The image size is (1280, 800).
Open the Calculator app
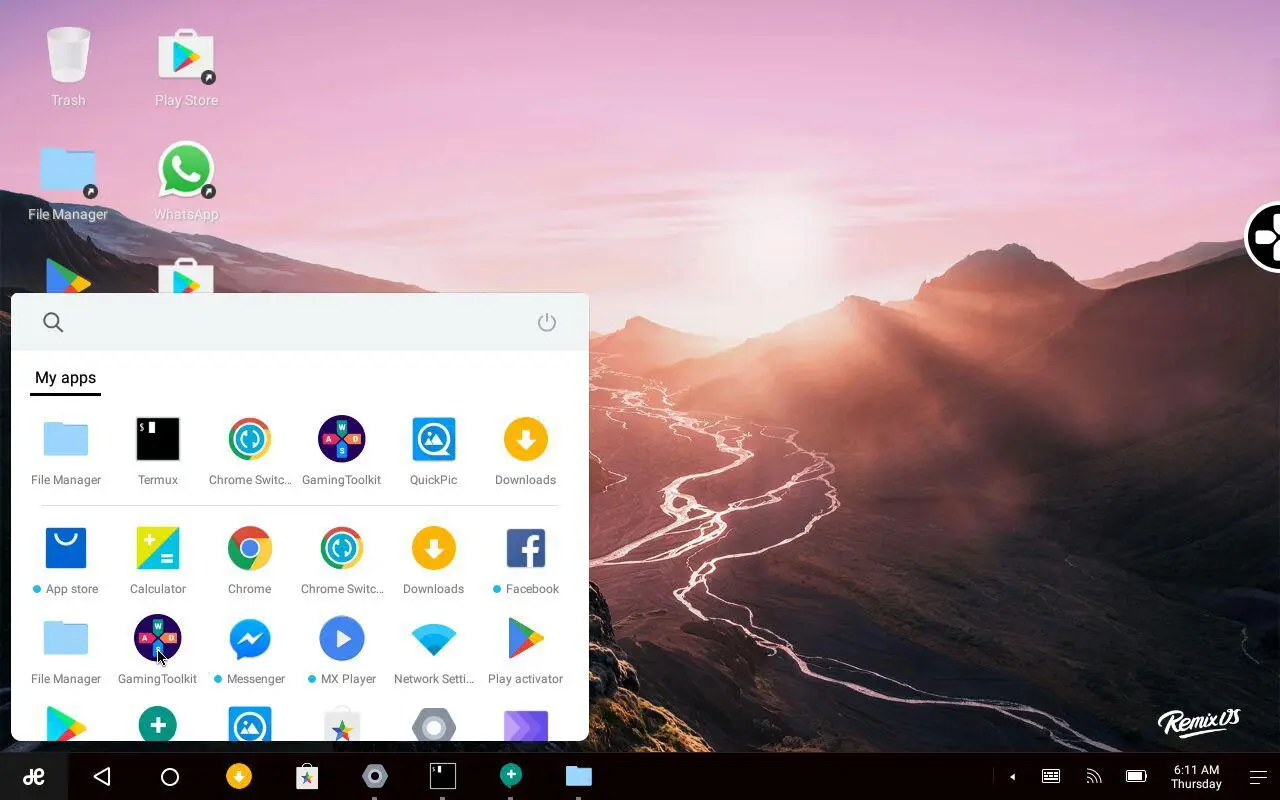[x=157, y=548]
